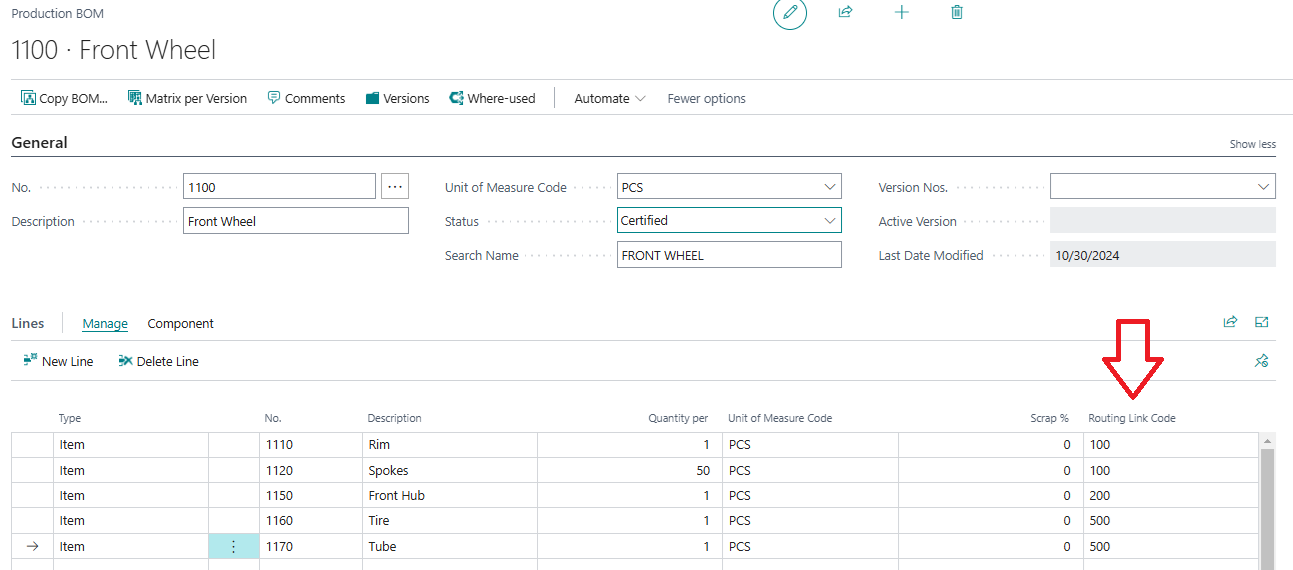Click the Spokes description cell
This screenshot has height=570, width=1293.
(x=450, y=470)
